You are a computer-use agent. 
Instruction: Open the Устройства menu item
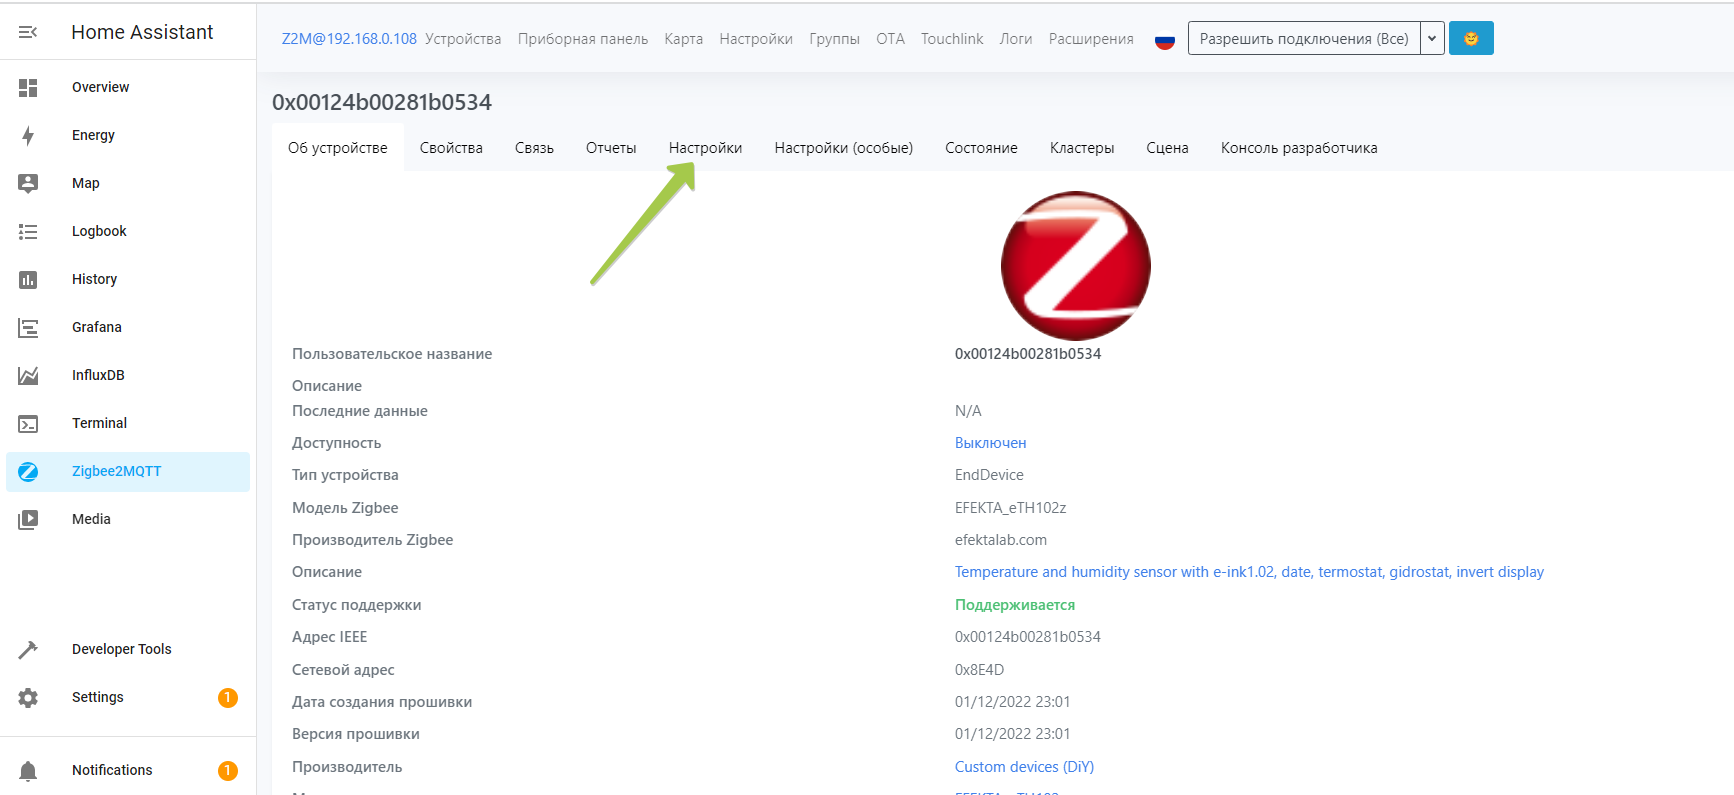pyautogui.click(x=463, y=39)
